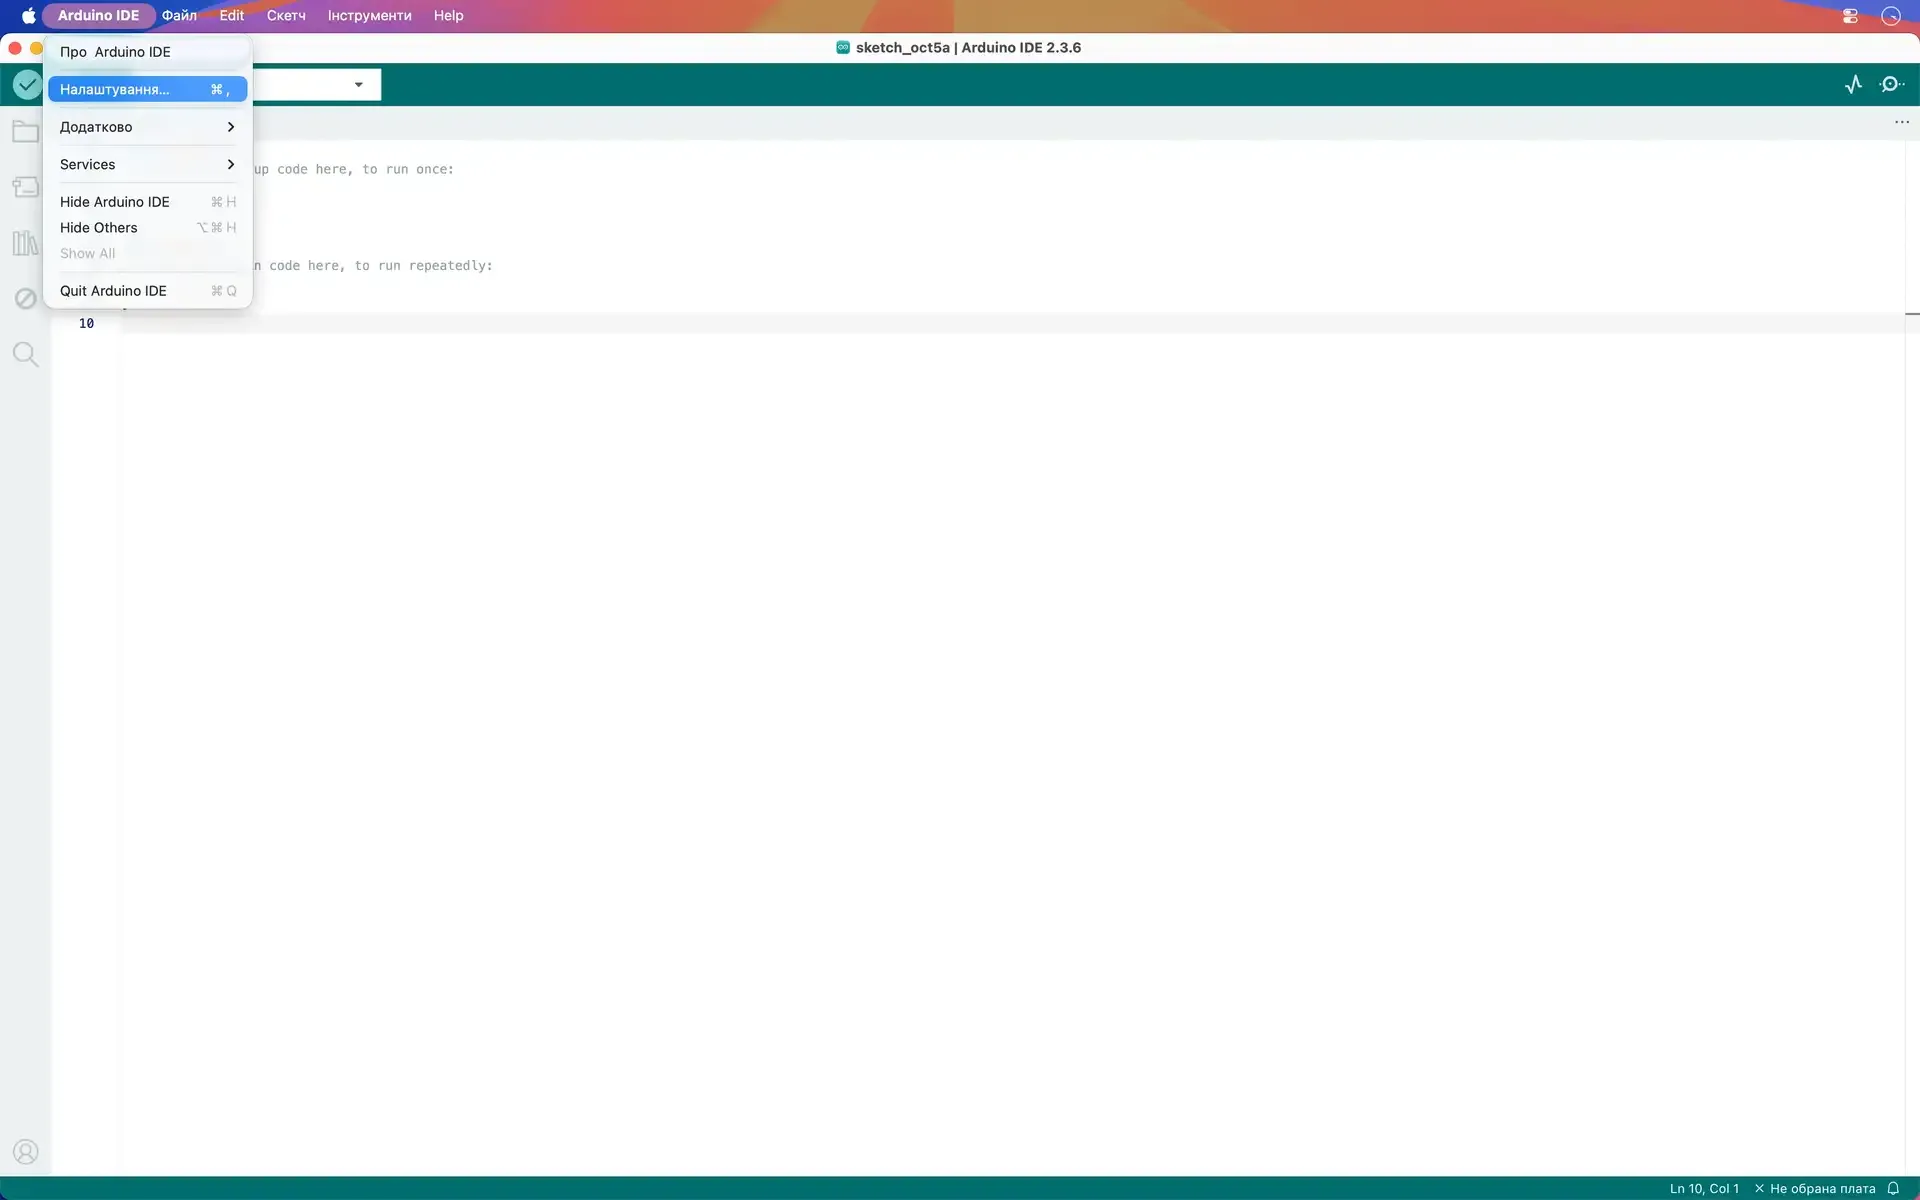Open the Search magnifier sidebar icon
The image size is (1920, 1200).
pyautogui.click(x=25, y=354)
